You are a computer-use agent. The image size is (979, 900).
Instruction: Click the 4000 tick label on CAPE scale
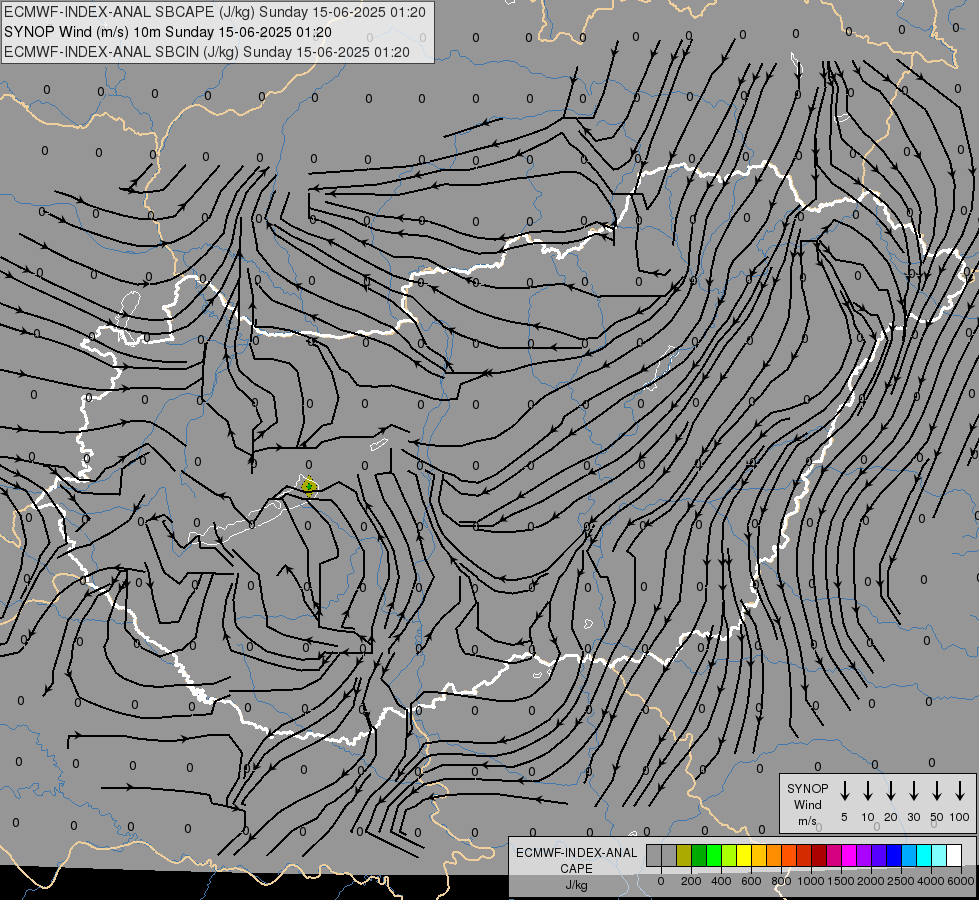pyautogui.click(x=931, y=881)
